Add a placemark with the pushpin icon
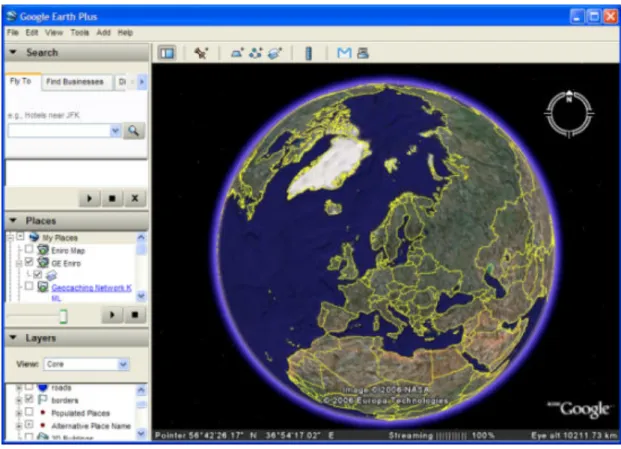621x449 pixels. [x=201, y=53]
